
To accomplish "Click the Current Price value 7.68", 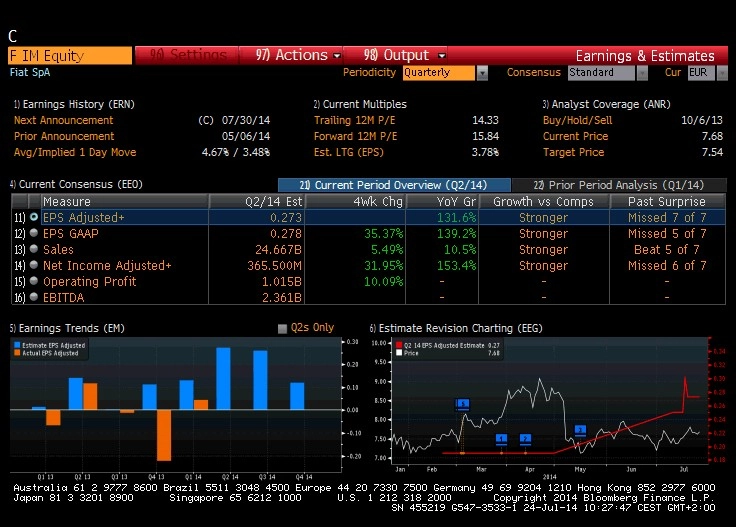I will (x=712, y=136).
